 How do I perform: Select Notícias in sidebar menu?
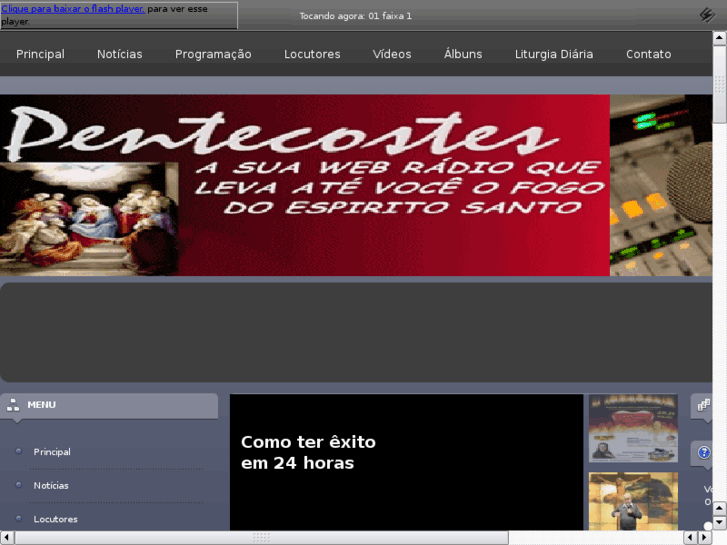point(51,485)
